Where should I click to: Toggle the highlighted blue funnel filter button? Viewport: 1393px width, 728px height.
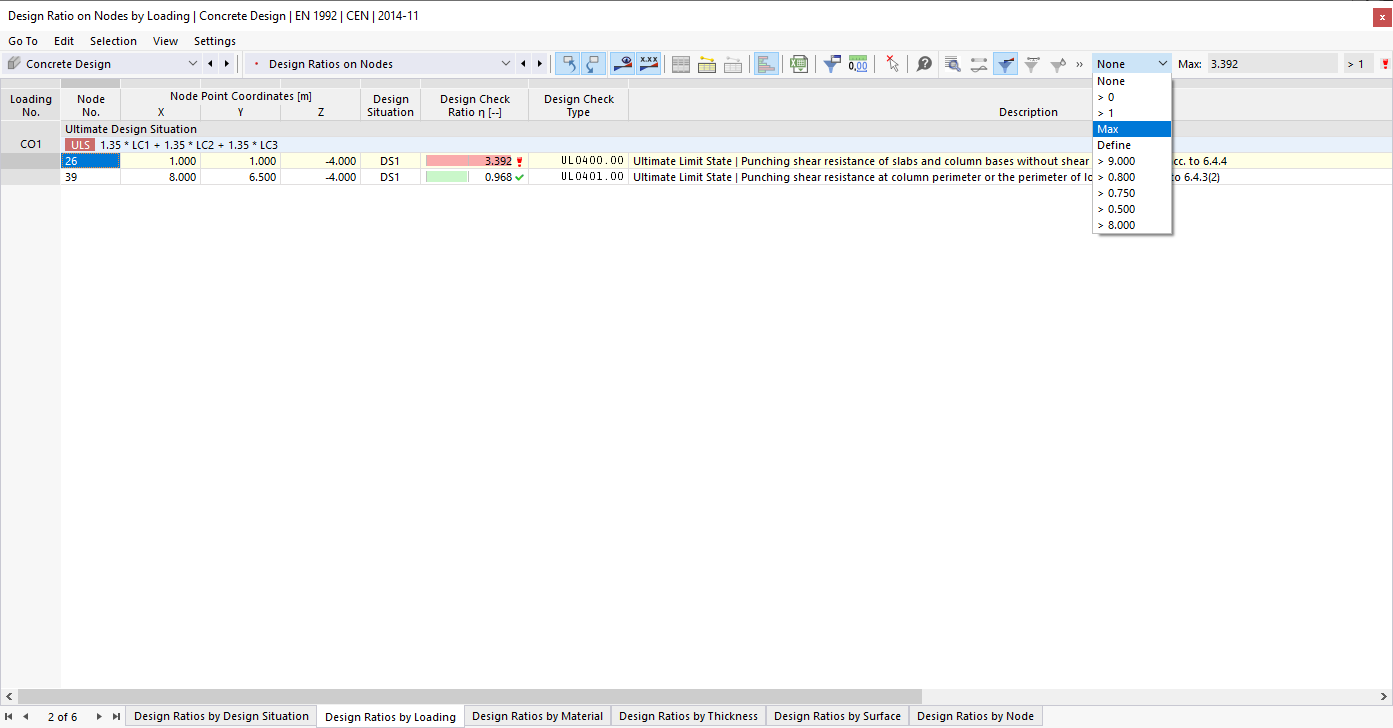click(x=1006, y=64)
